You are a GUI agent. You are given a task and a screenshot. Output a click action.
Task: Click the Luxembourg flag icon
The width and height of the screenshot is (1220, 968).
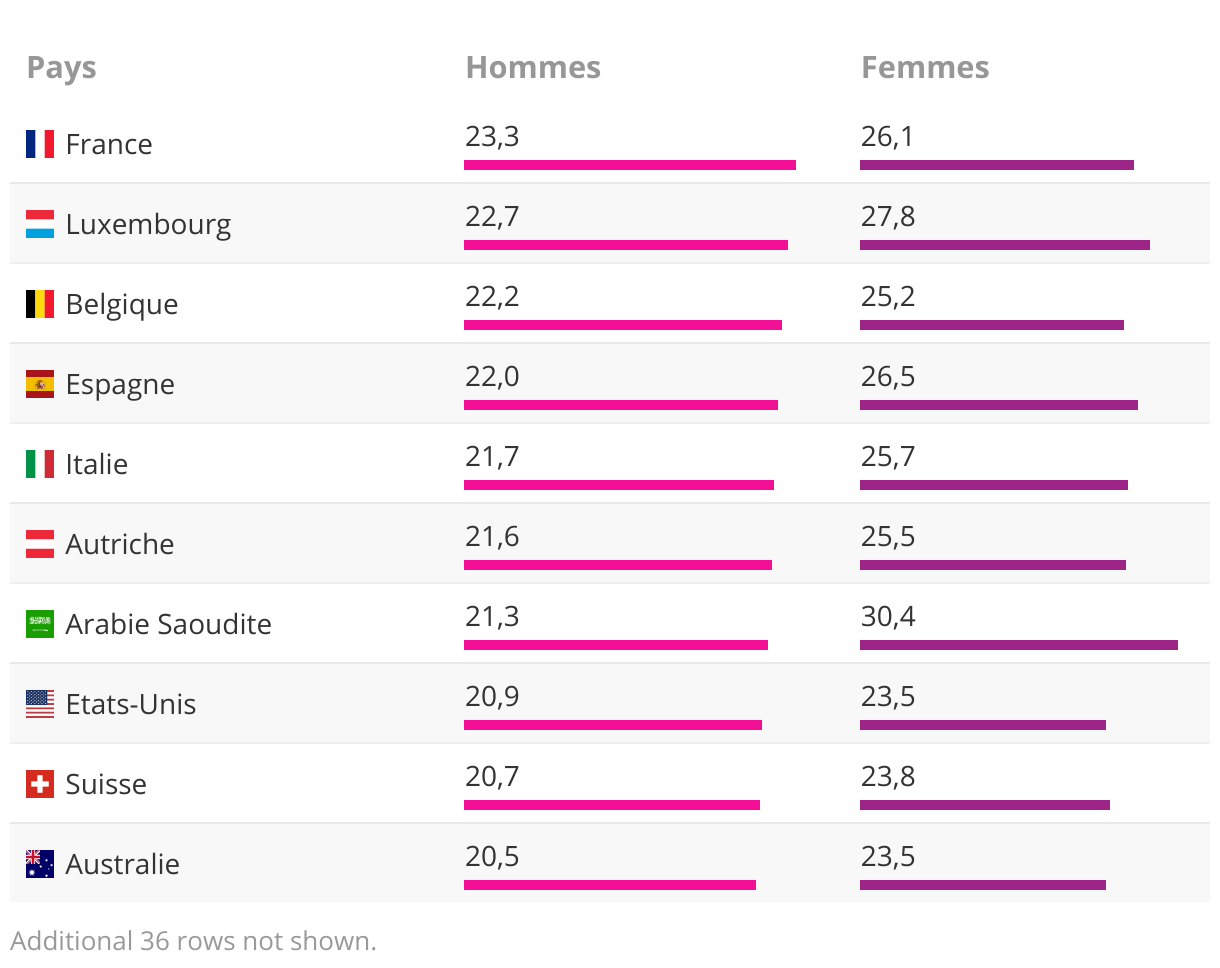pos(40,224)
